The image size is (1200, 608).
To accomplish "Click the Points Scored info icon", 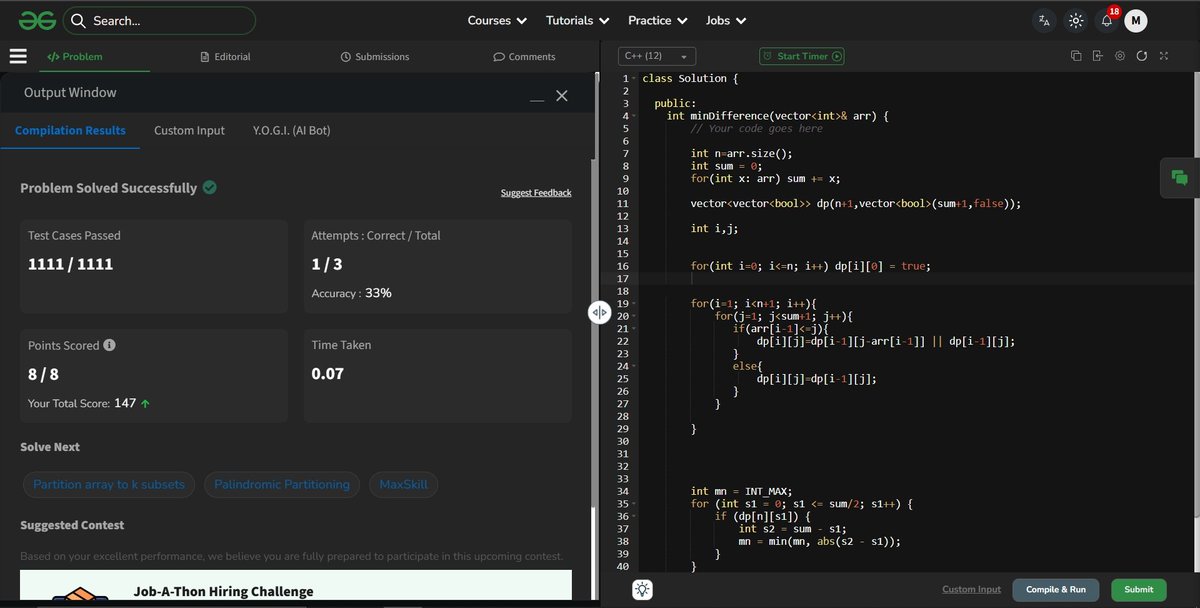I will [109, 345].
